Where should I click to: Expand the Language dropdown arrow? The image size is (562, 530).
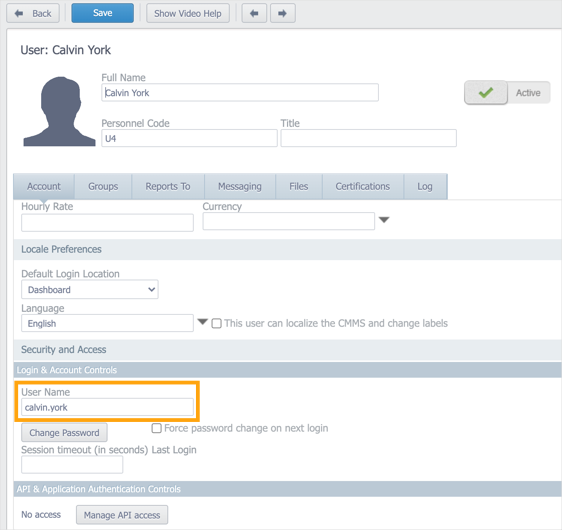tap(203, 322)
